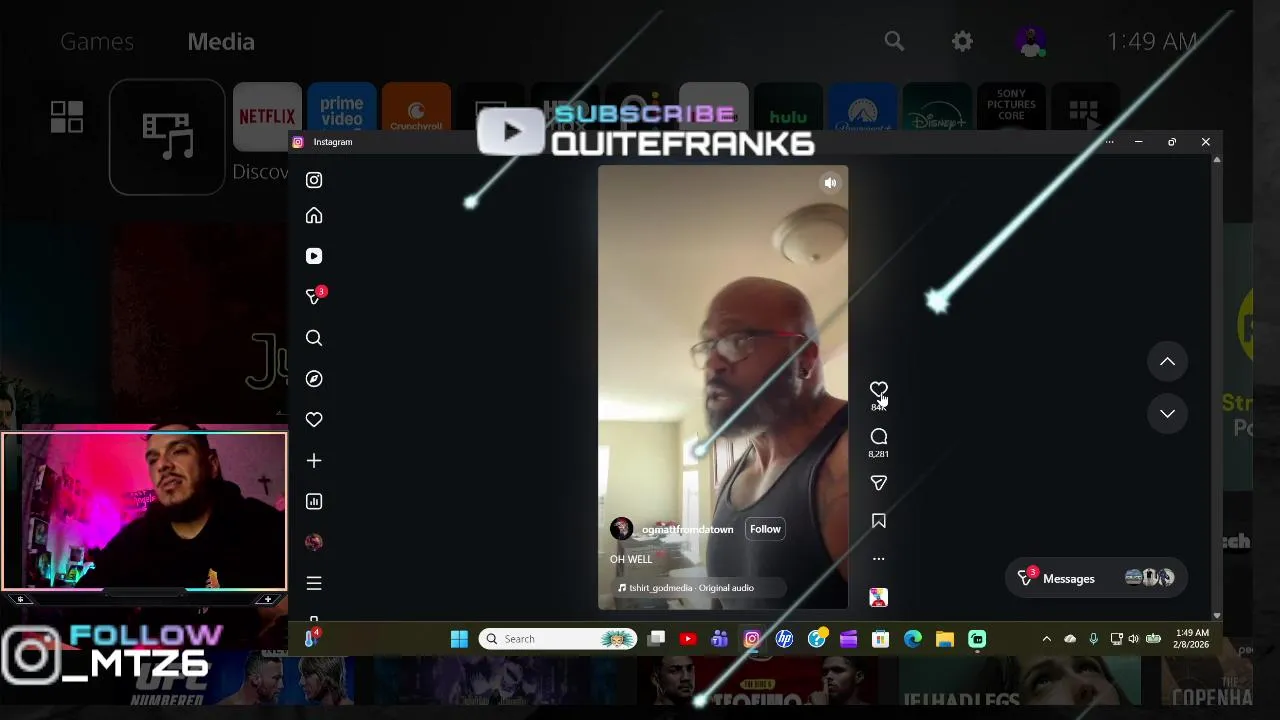1280x720 pixels.
Task: Click the Instagram logo in sidebar
Action: pos(314,180)
